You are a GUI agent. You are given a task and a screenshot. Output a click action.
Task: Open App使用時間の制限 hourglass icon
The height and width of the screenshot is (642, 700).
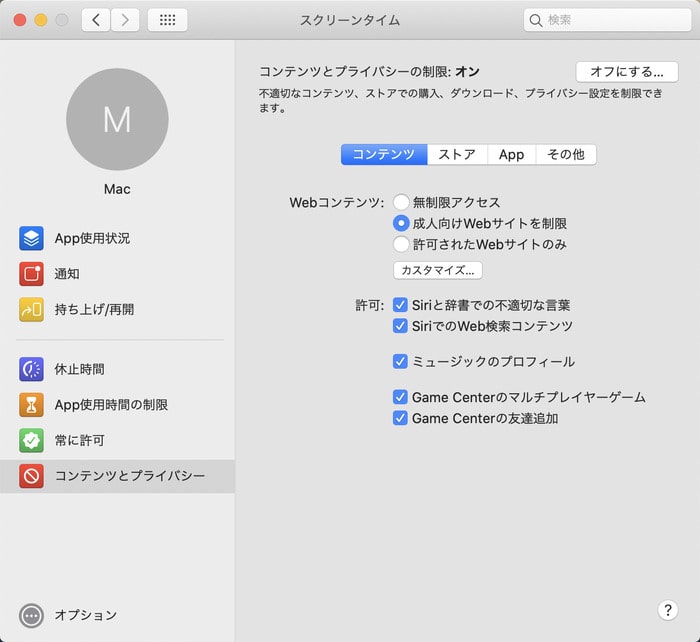[31, 405]
